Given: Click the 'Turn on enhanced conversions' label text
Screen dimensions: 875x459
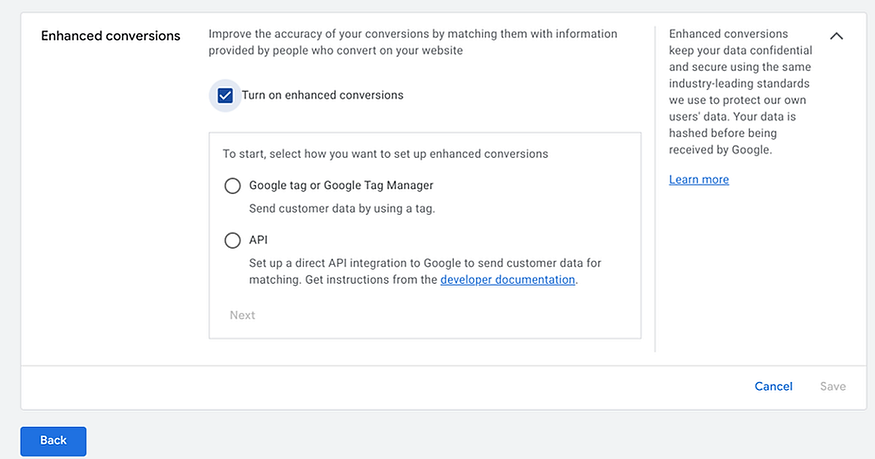Looking at the screenshot, I should 322,96.
